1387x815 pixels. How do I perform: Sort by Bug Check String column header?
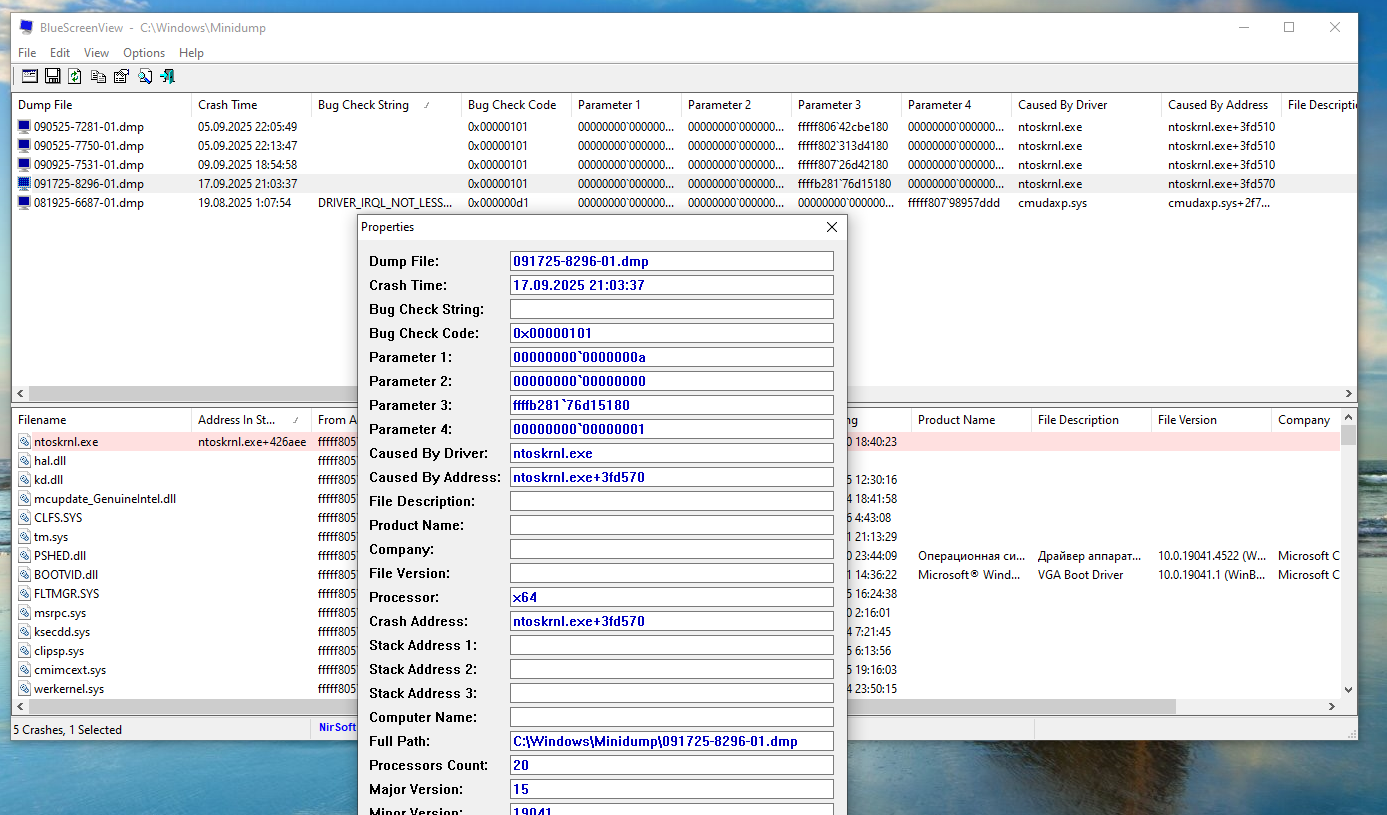click(x=386, y=105)
